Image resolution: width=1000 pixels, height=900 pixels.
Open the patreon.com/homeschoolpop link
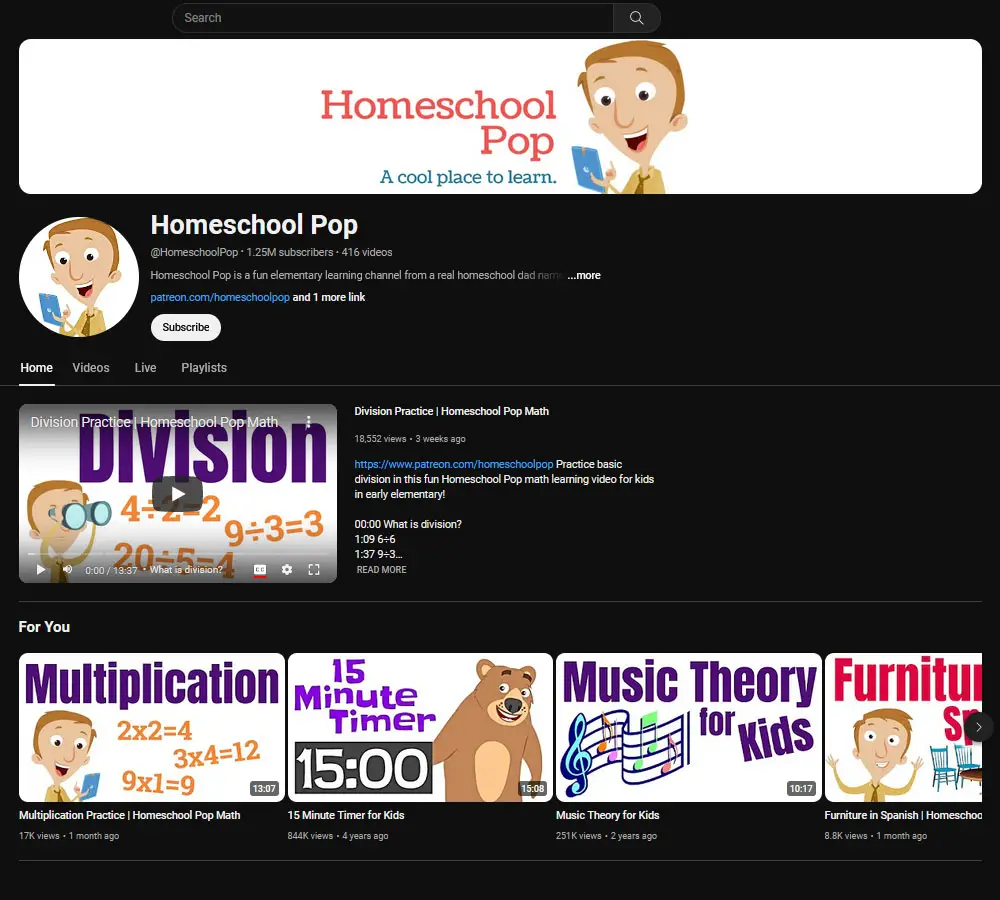220,297
